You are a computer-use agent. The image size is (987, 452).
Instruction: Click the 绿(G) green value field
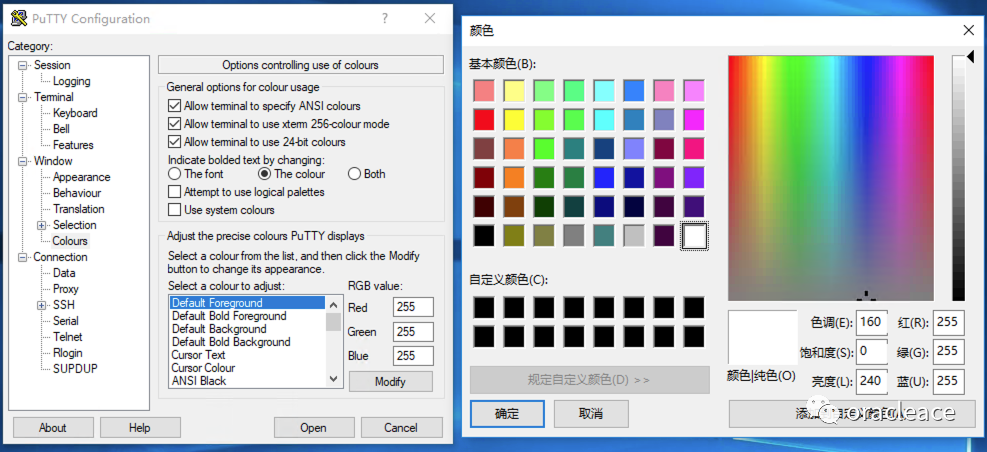pyautogui.click(x=949, y=351)
